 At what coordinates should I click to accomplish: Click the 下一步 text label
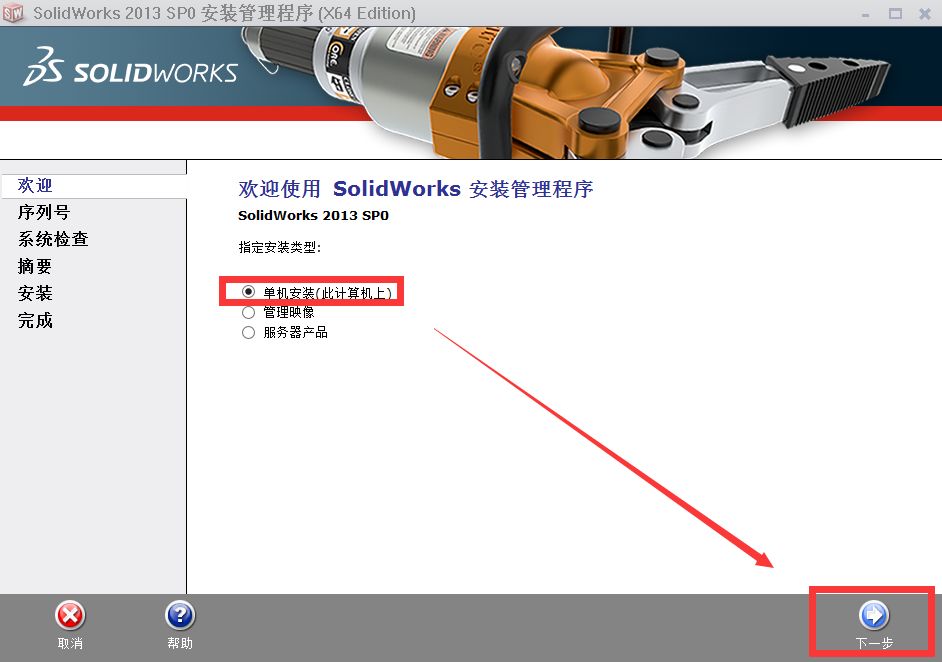874,643
